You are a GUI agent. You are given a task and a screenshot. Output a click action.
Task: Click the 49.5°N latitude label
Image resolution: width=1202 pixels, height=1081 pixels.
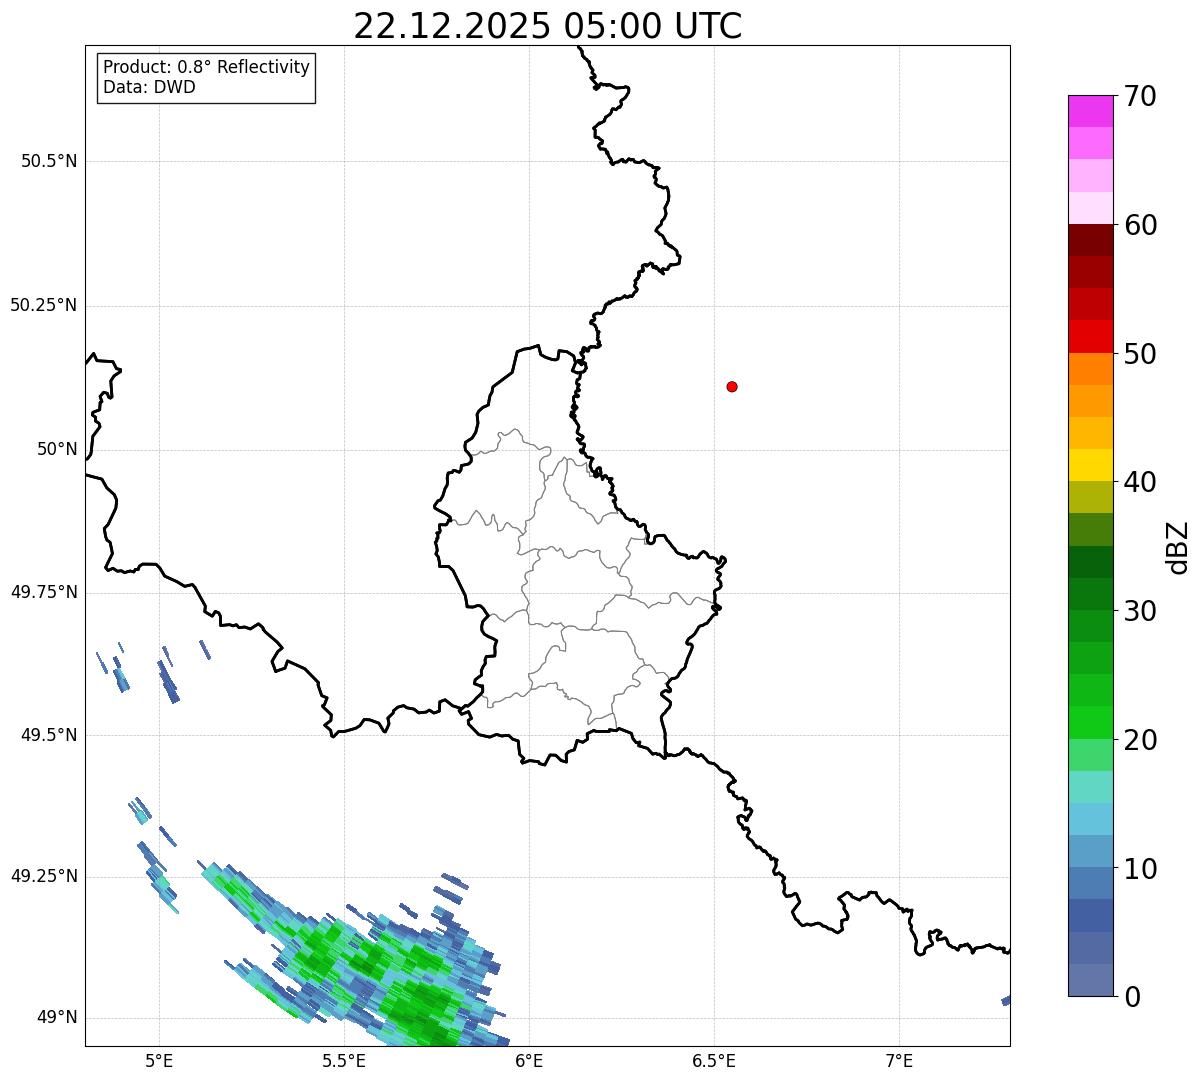[x=49, y=735]
